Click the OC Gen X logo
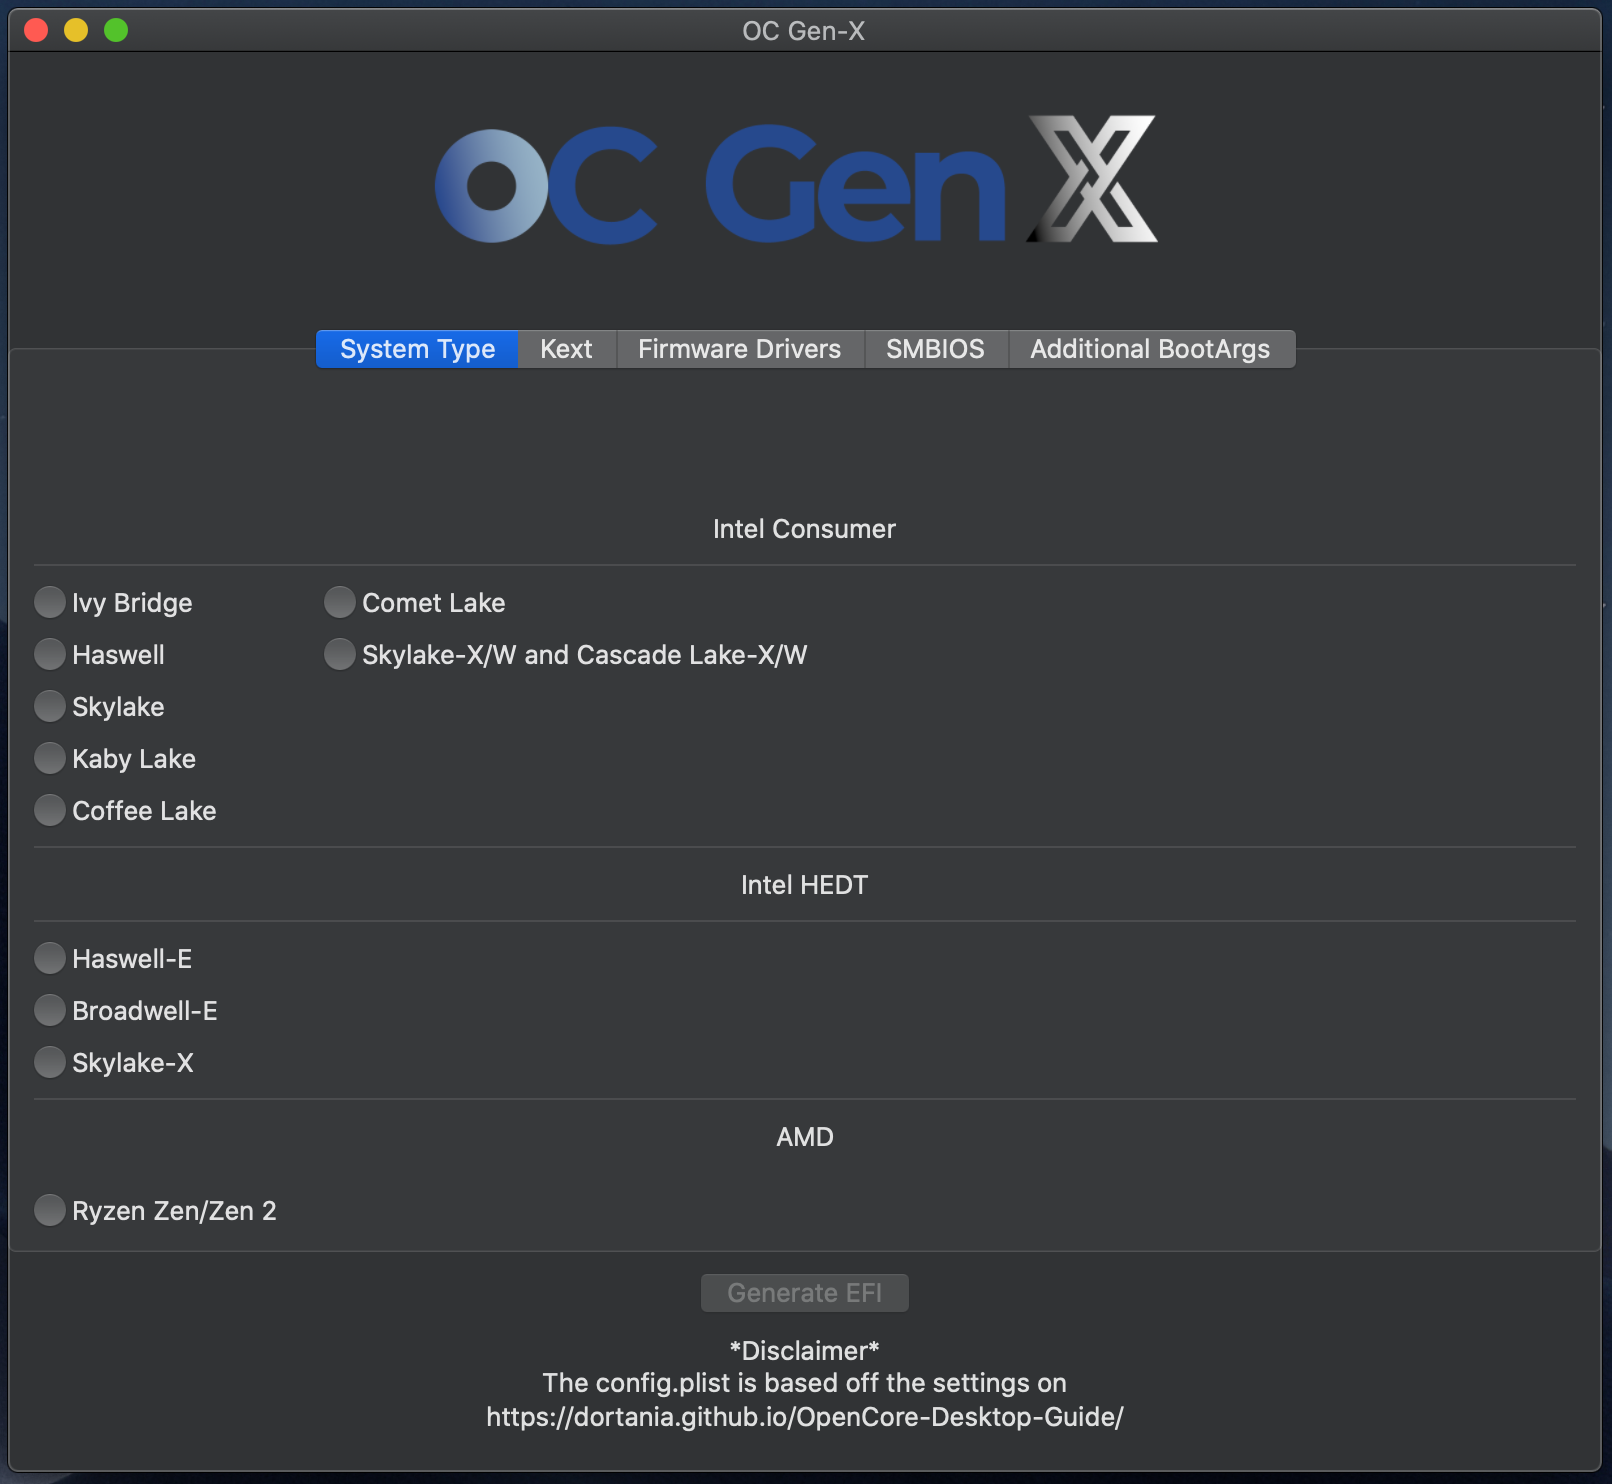The height and width of the screenshot is (1484, 1612). pyautogui.click(x=797, y=181)
